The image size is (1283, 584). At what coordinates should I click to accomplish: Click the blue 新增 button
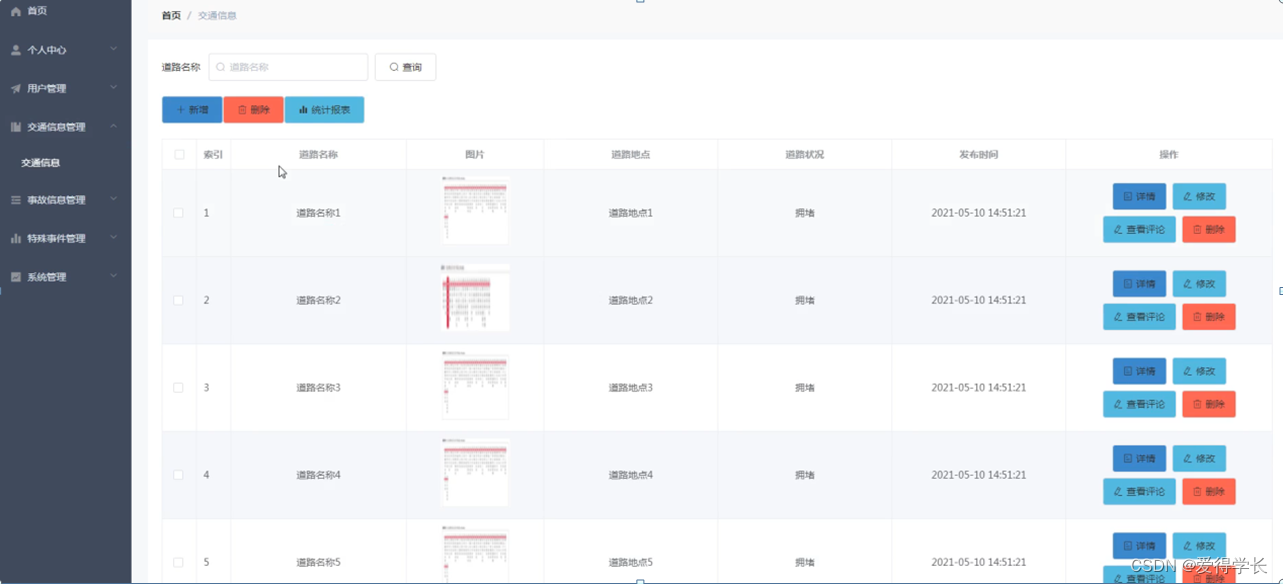coord(192,110)
